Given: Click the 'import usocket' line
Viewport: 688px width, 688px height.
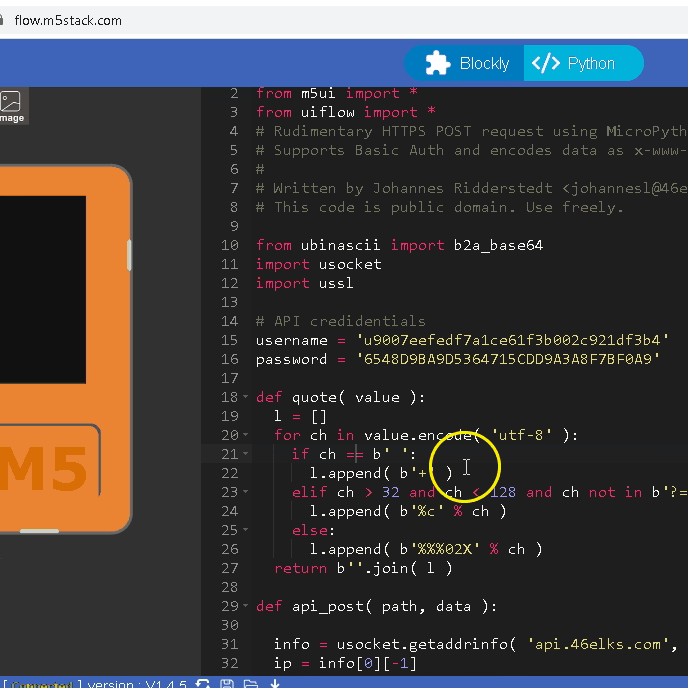Looking at the screenshot, I should [x=319, y=264].
